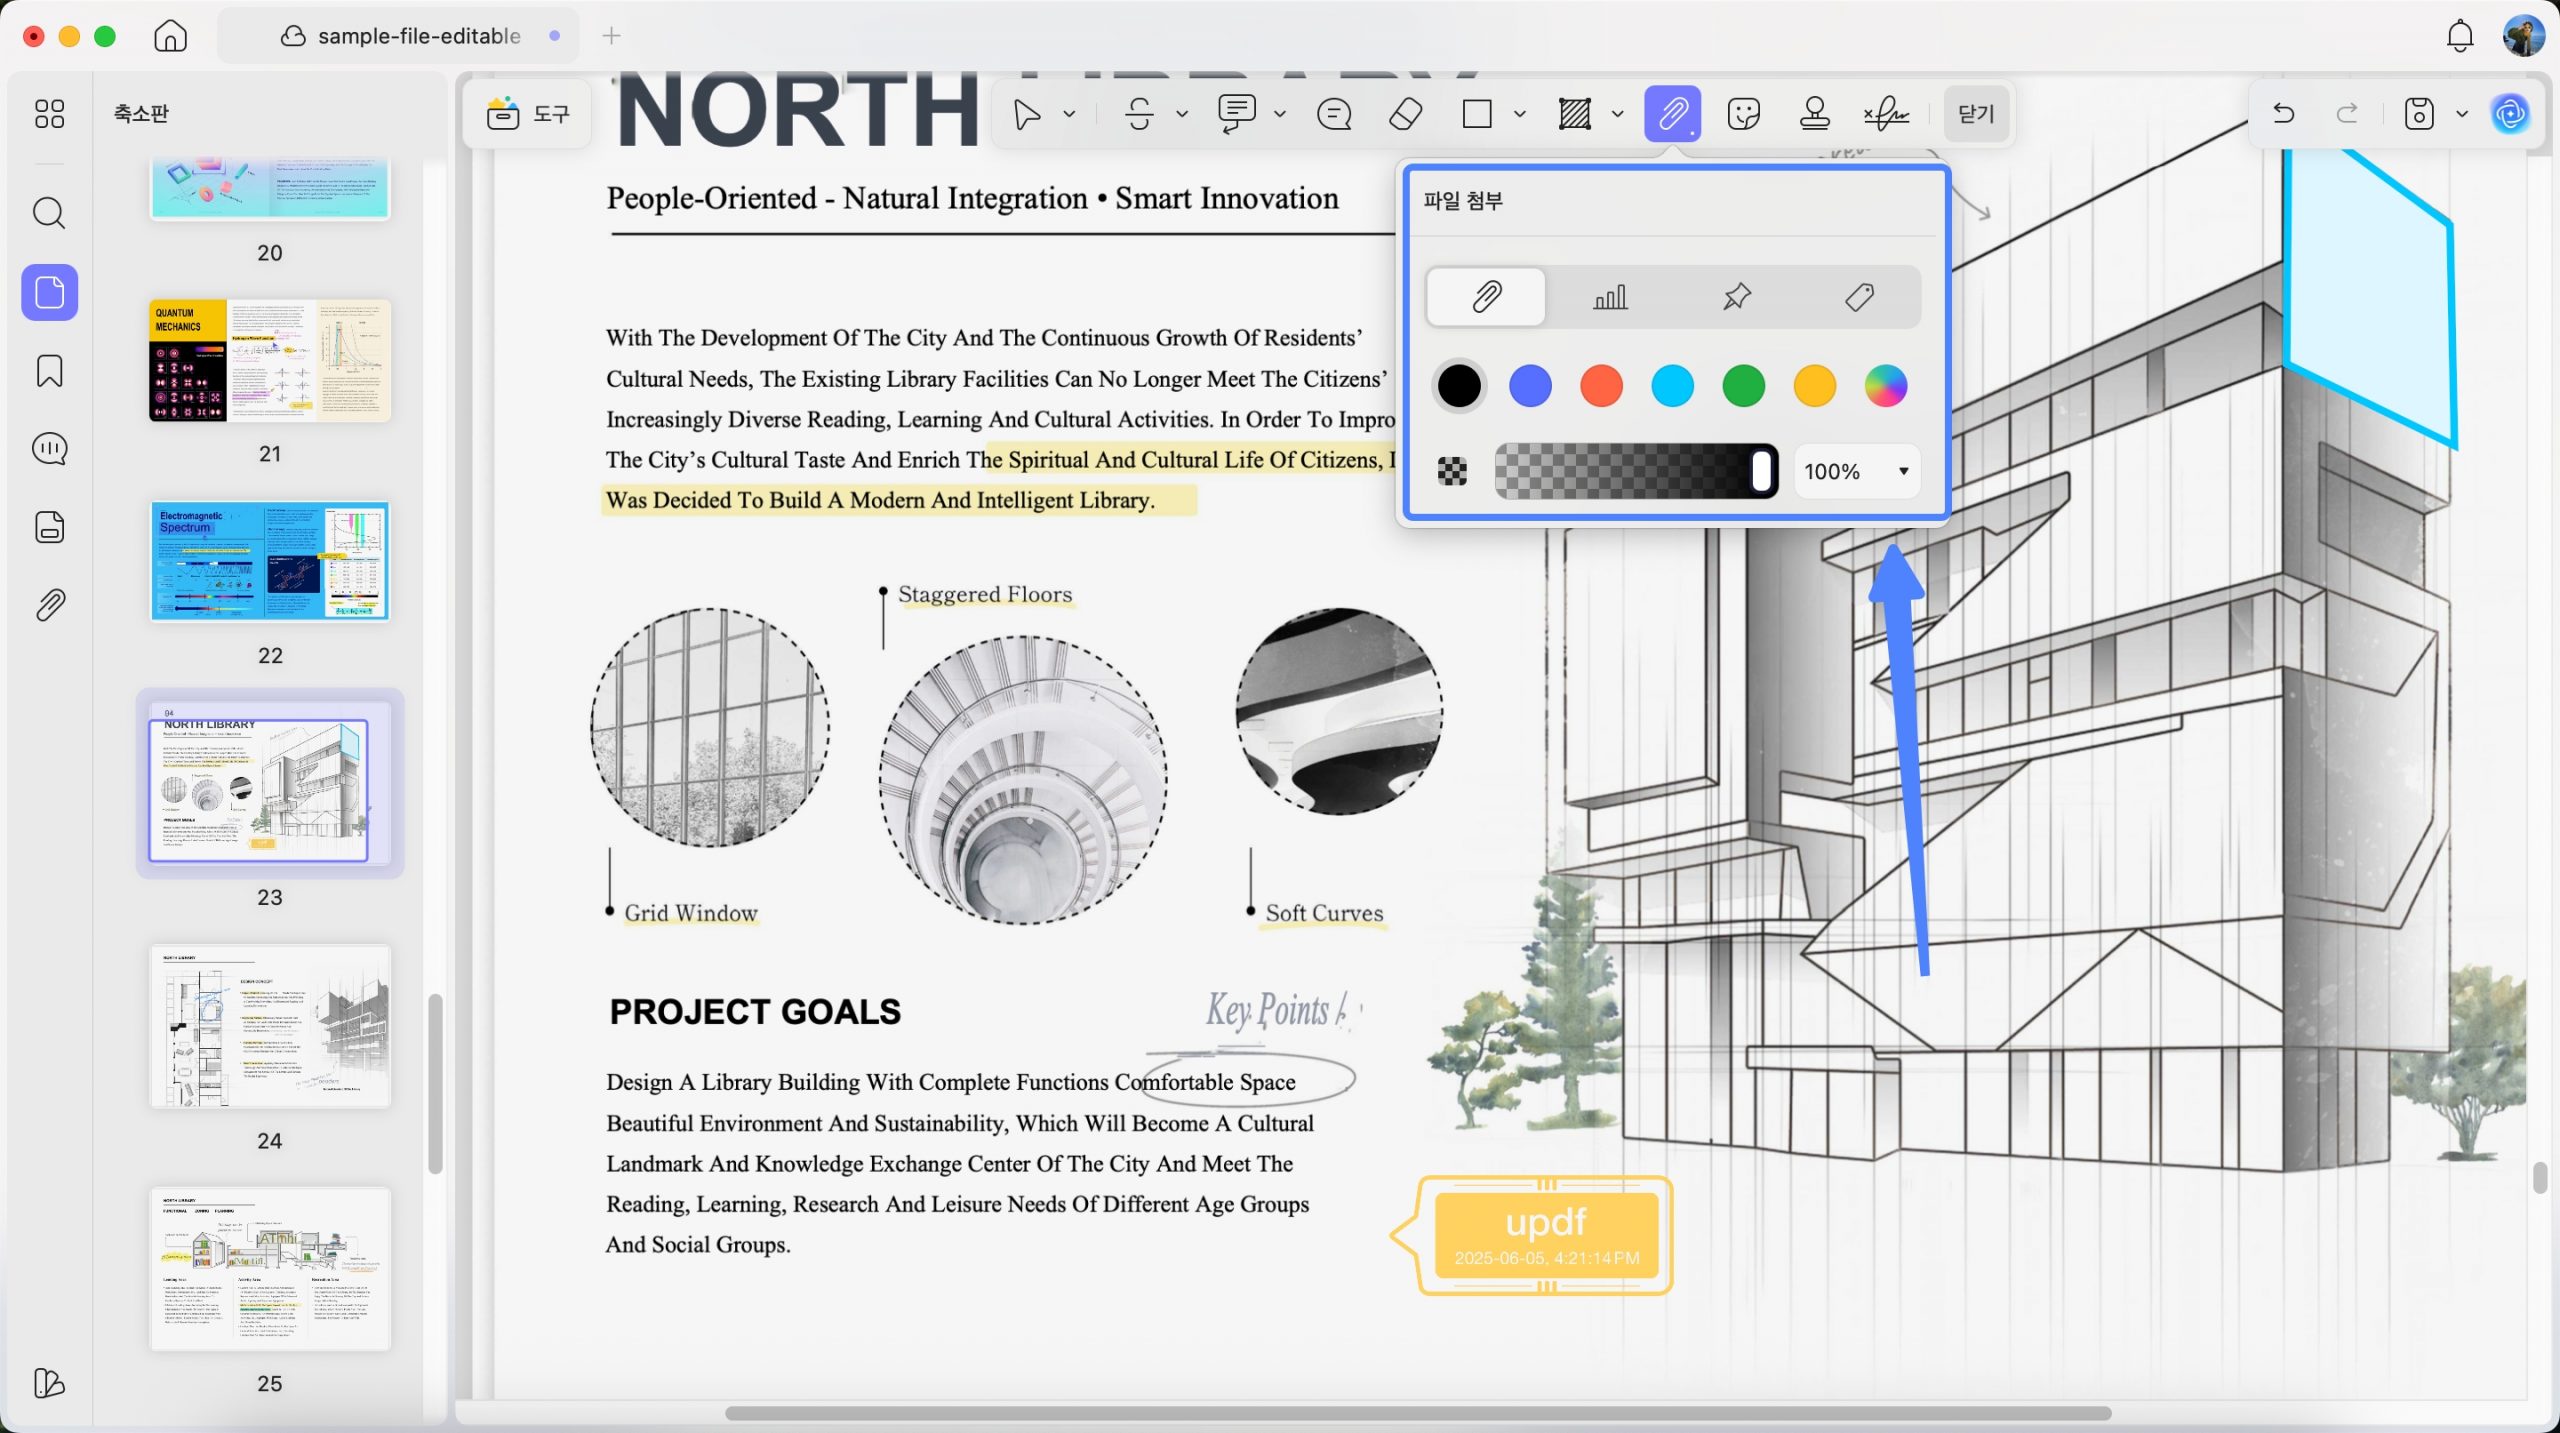Undo the last action
This screenshot has width=2560, height=1433.
pos(2284,114)
